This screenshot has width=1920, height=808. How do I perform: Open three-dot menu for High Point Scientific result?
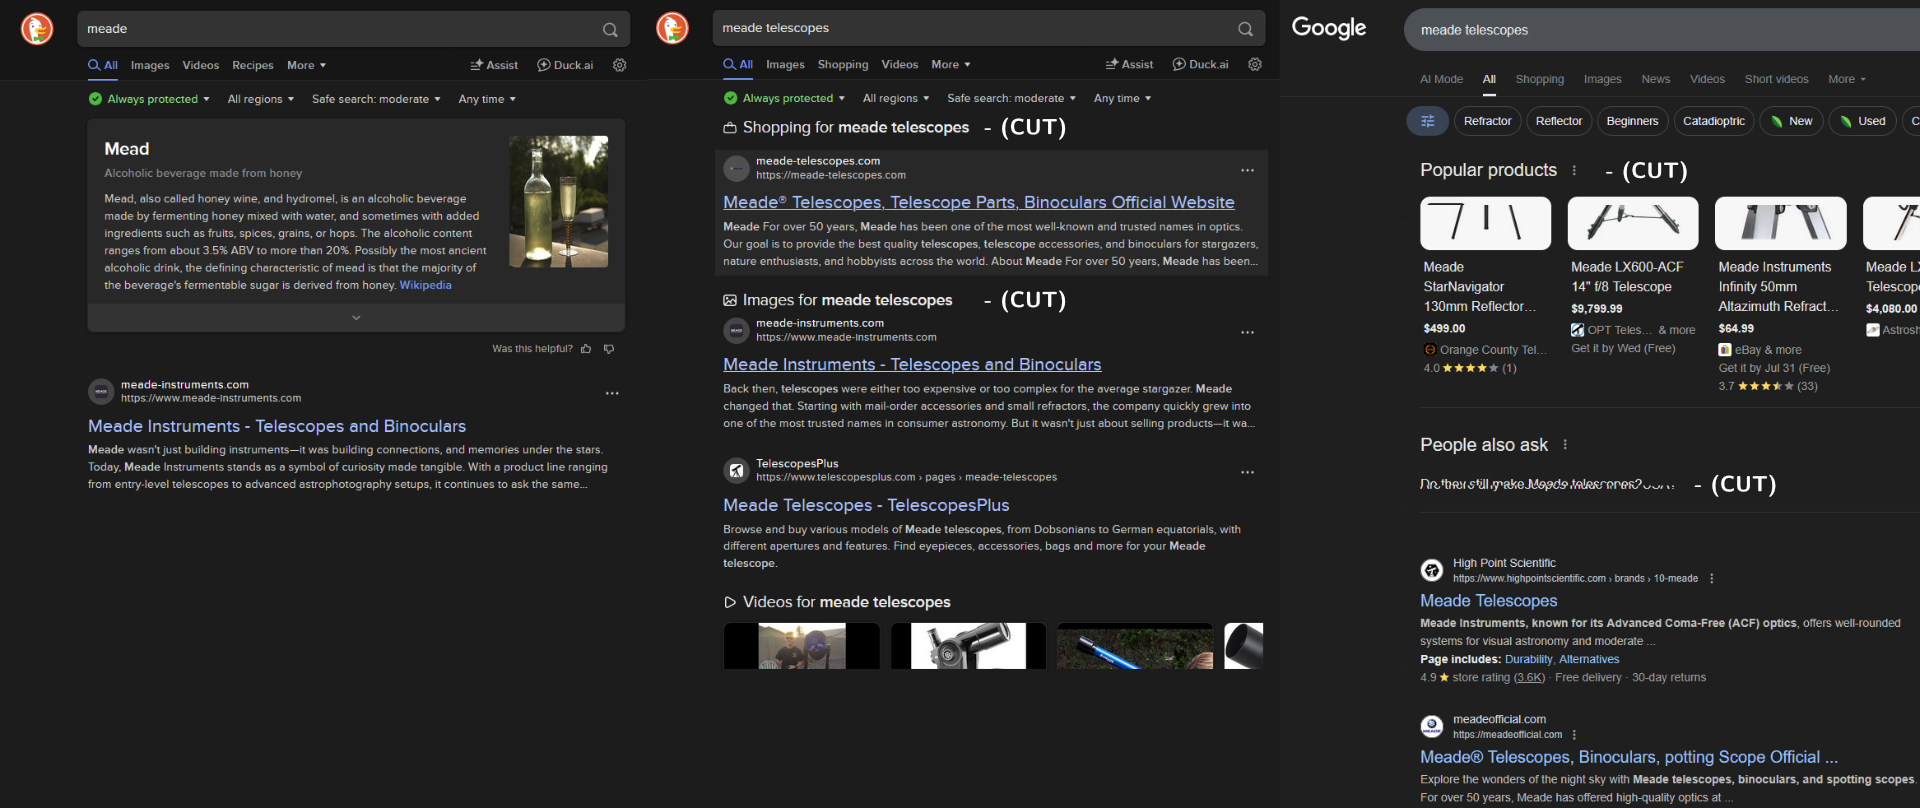(1712, 578)
